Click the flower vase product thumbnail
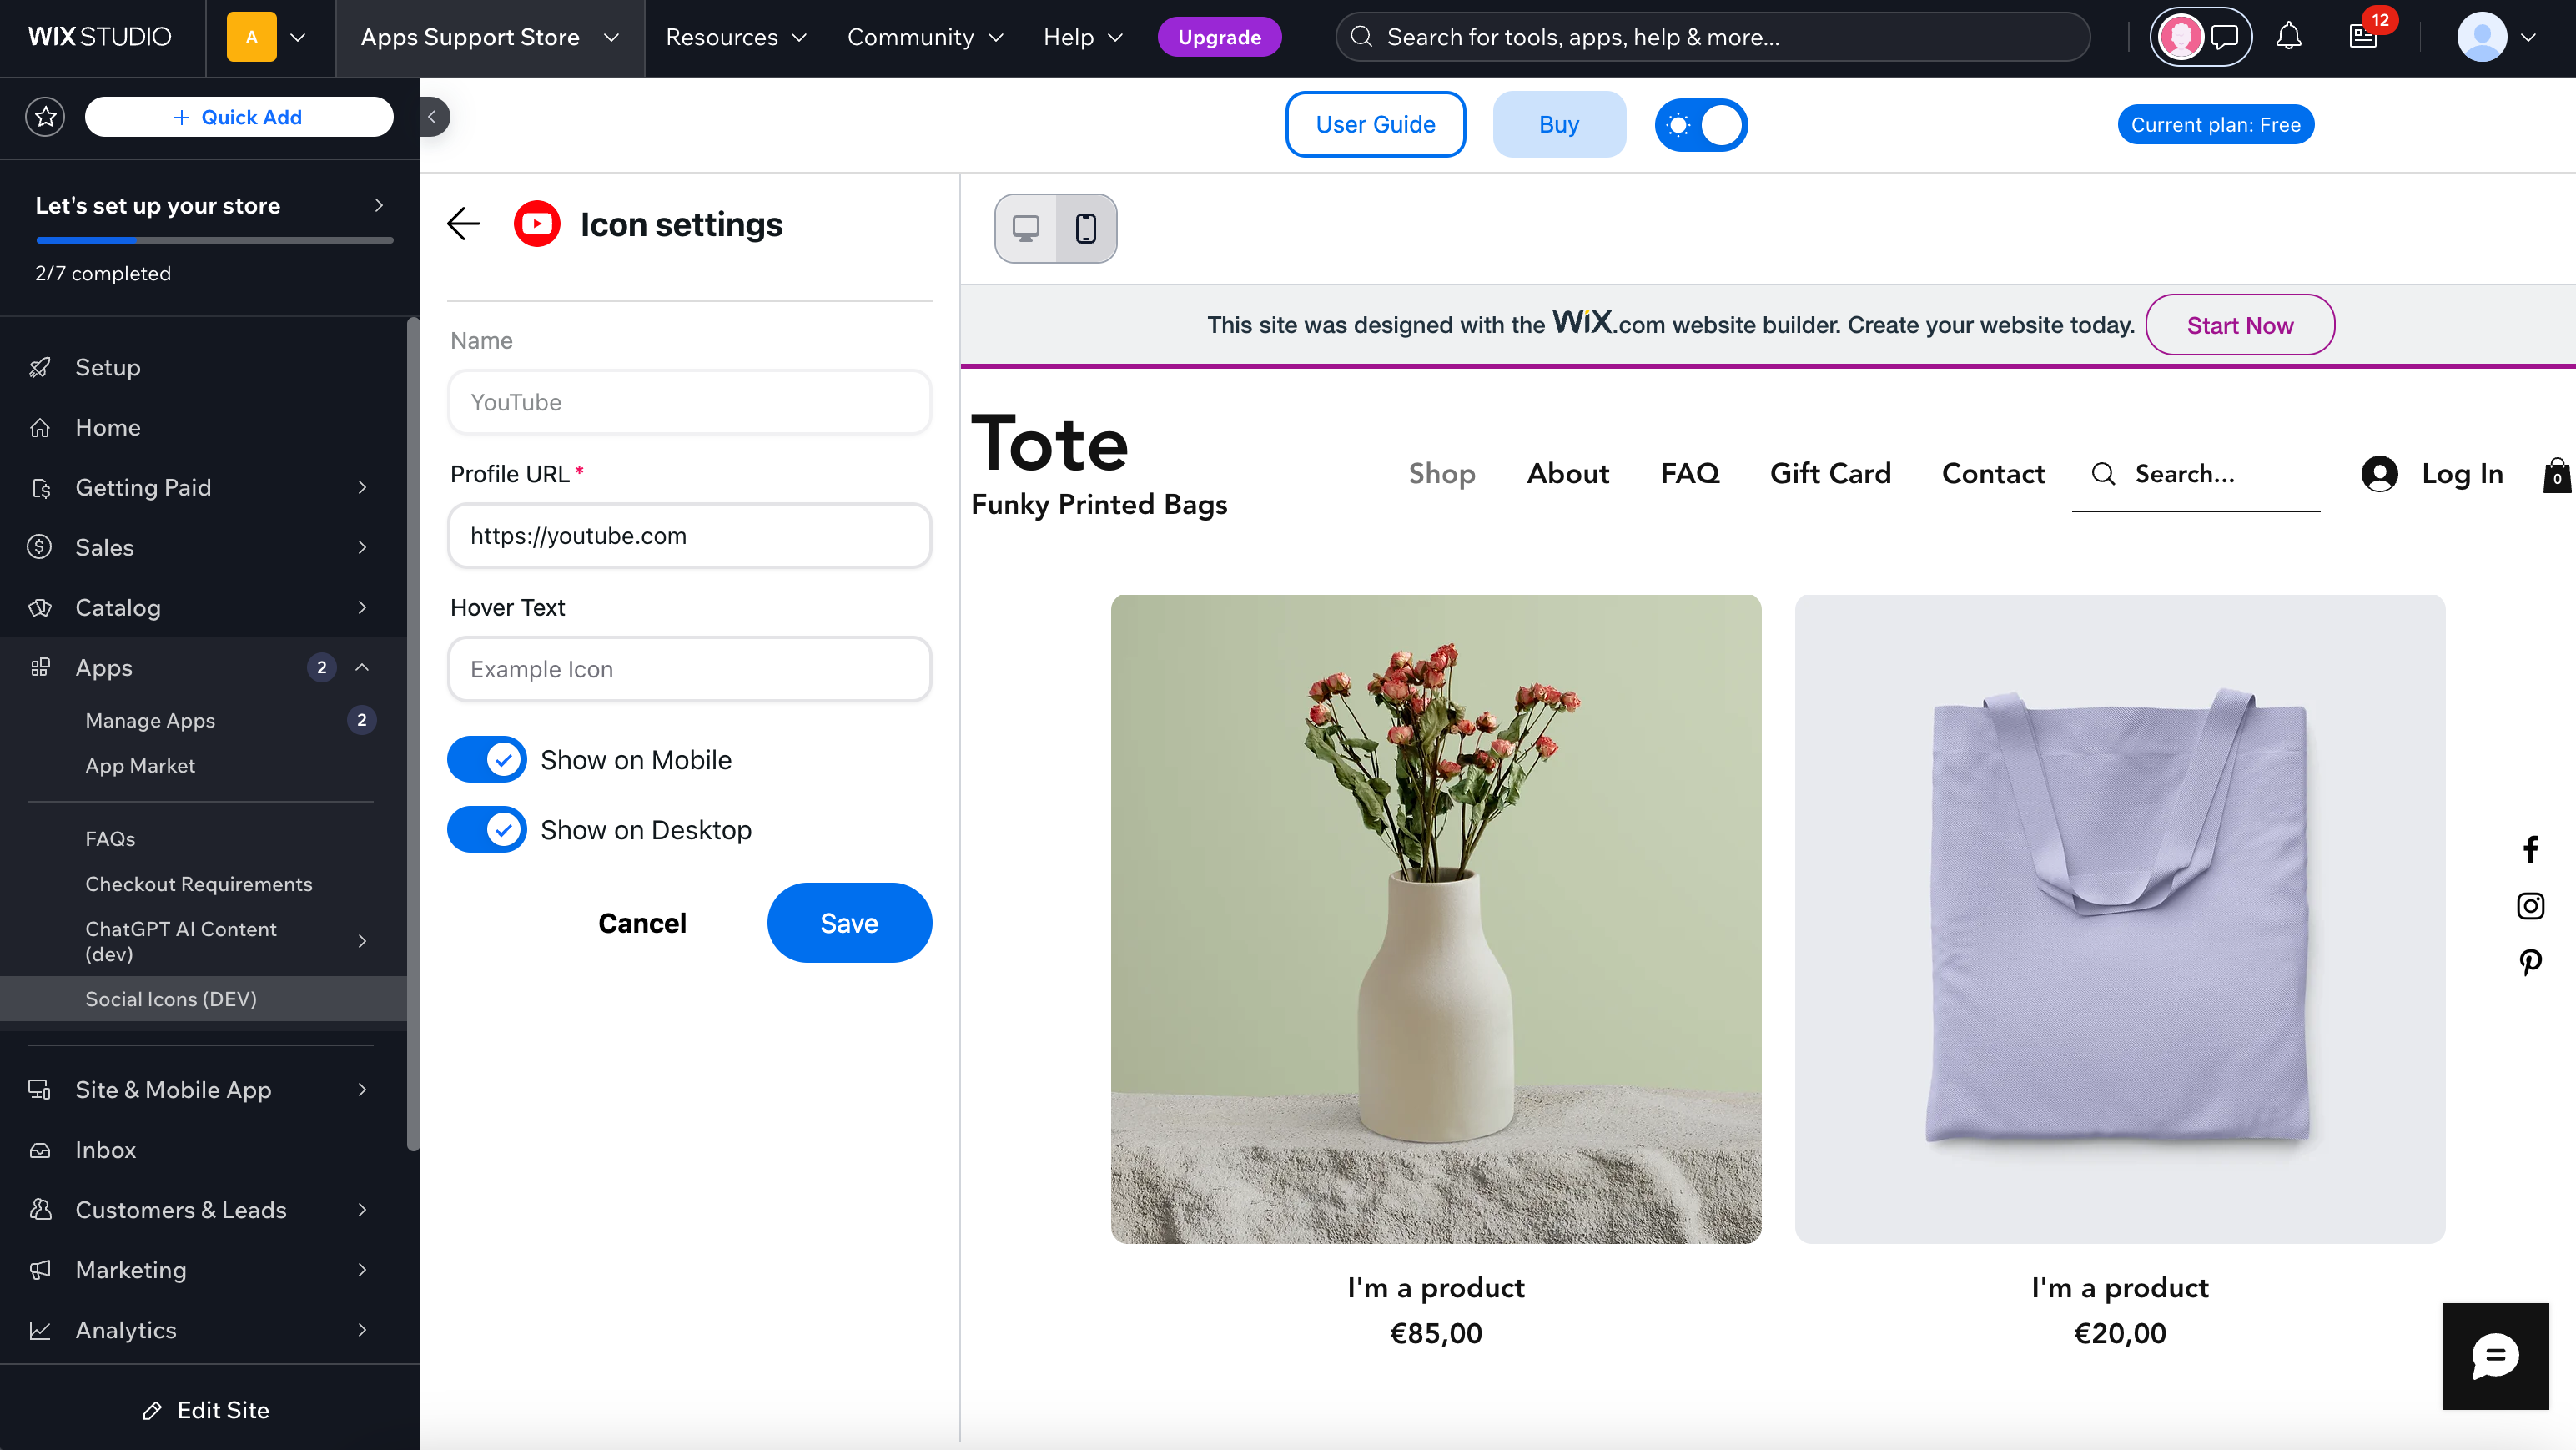Image resolution: width=2576 pixels, height=1450 pixels. [1436, 919]
